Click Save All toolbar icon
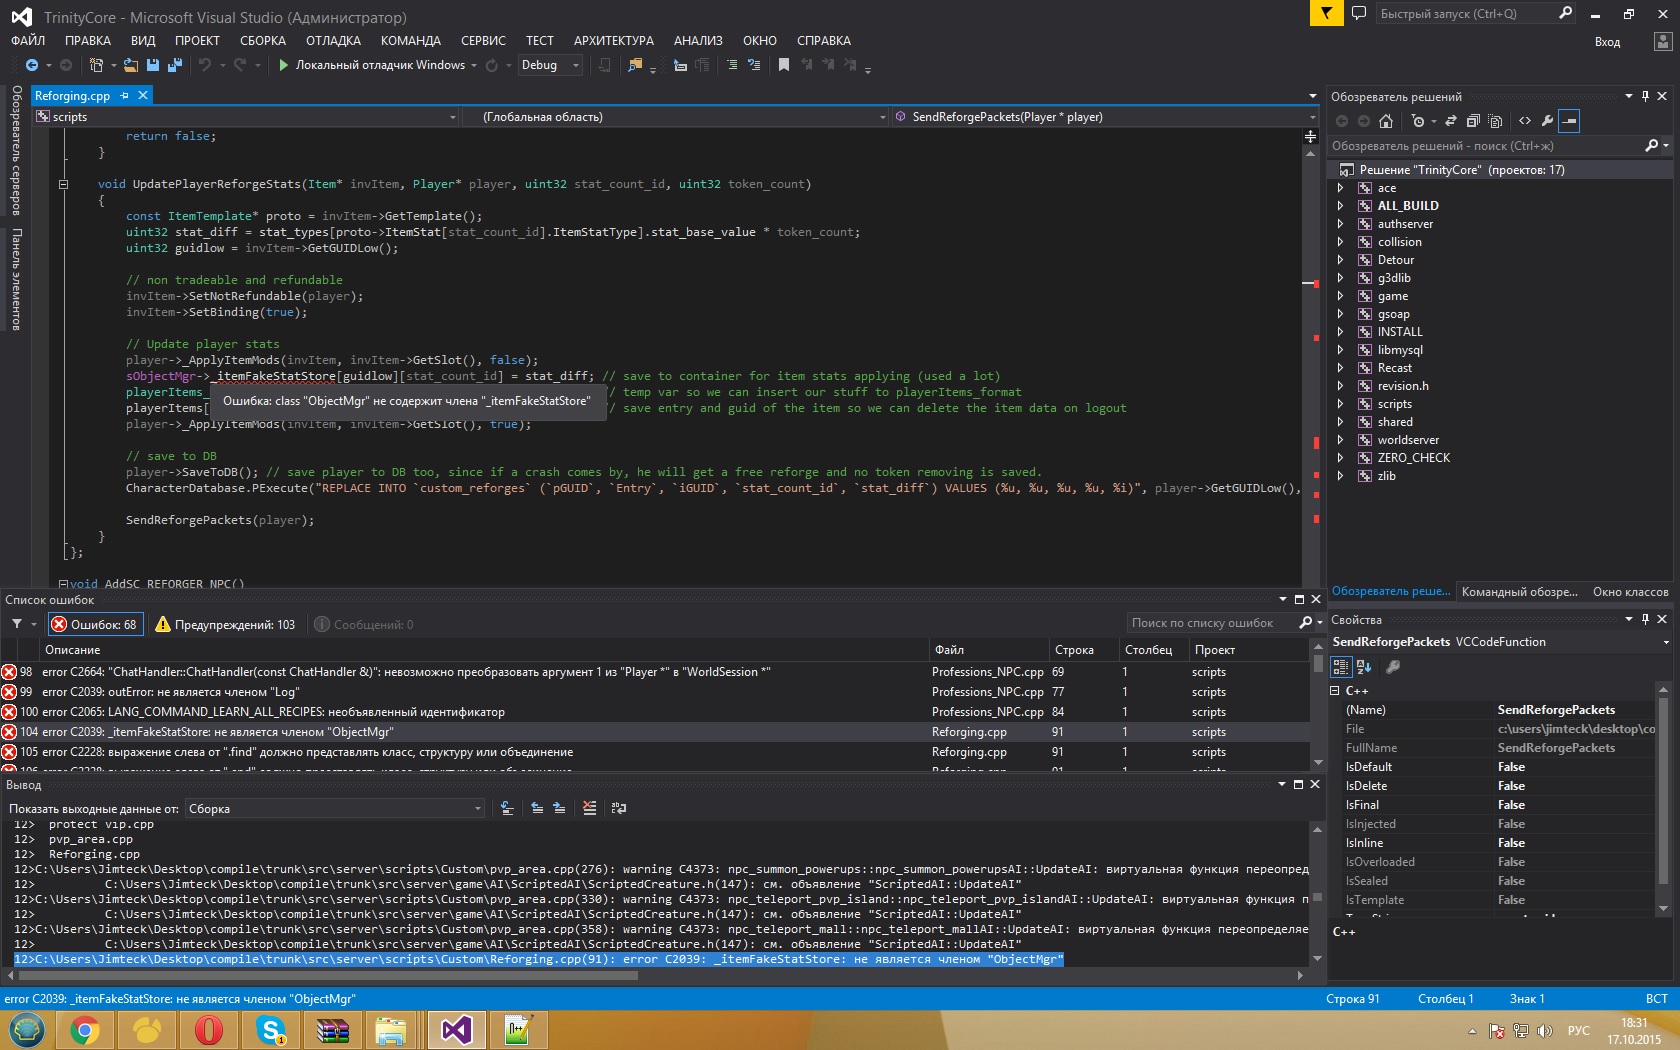1680x1050 pixels. (x=174, y=65)
